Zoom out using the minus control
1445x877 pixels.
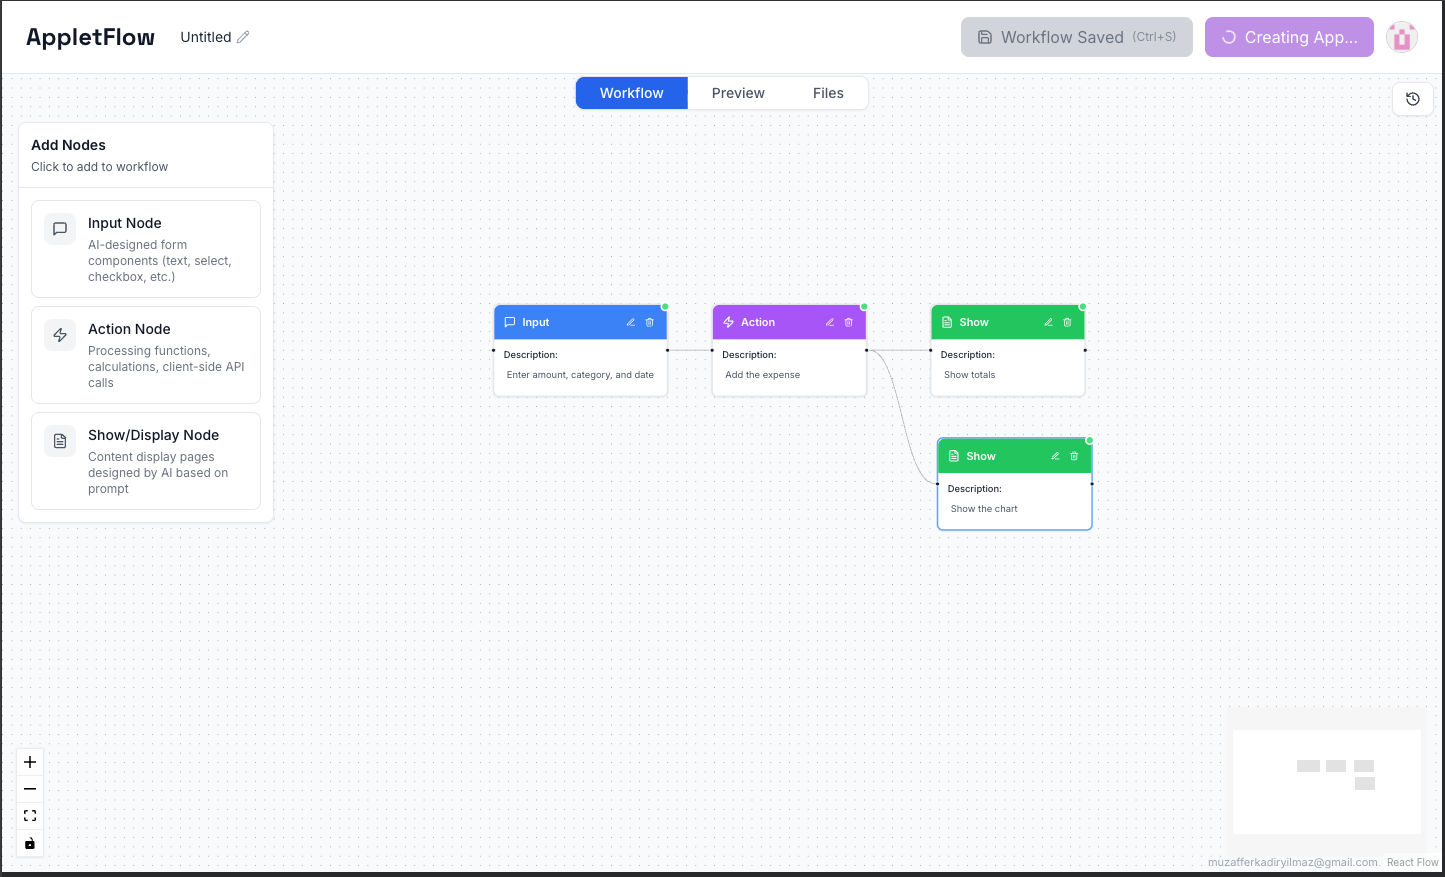click(x=30, y=788)
